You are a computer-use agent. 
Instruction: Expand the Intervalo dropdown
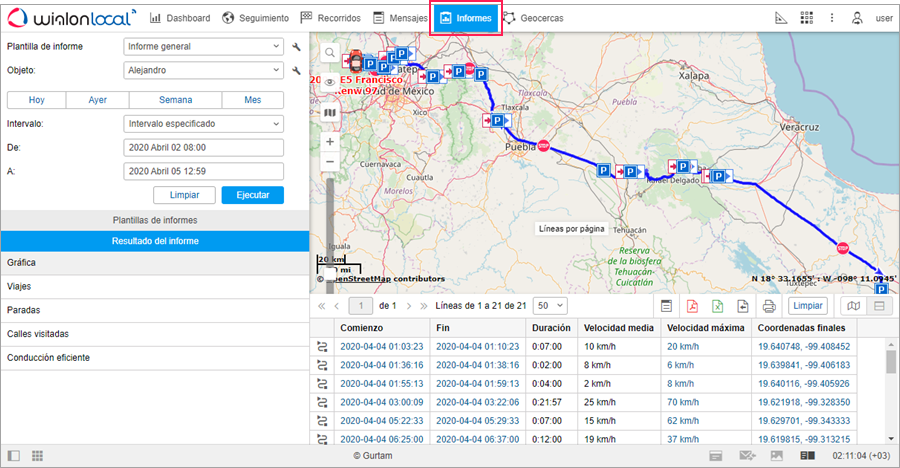pos(205,124)
